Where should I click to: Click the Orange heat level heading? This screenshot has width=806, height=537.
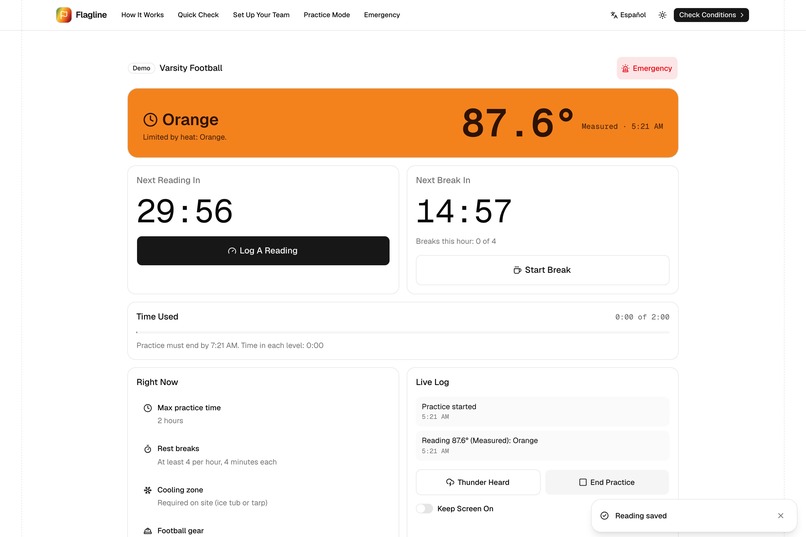coord(190,120)
